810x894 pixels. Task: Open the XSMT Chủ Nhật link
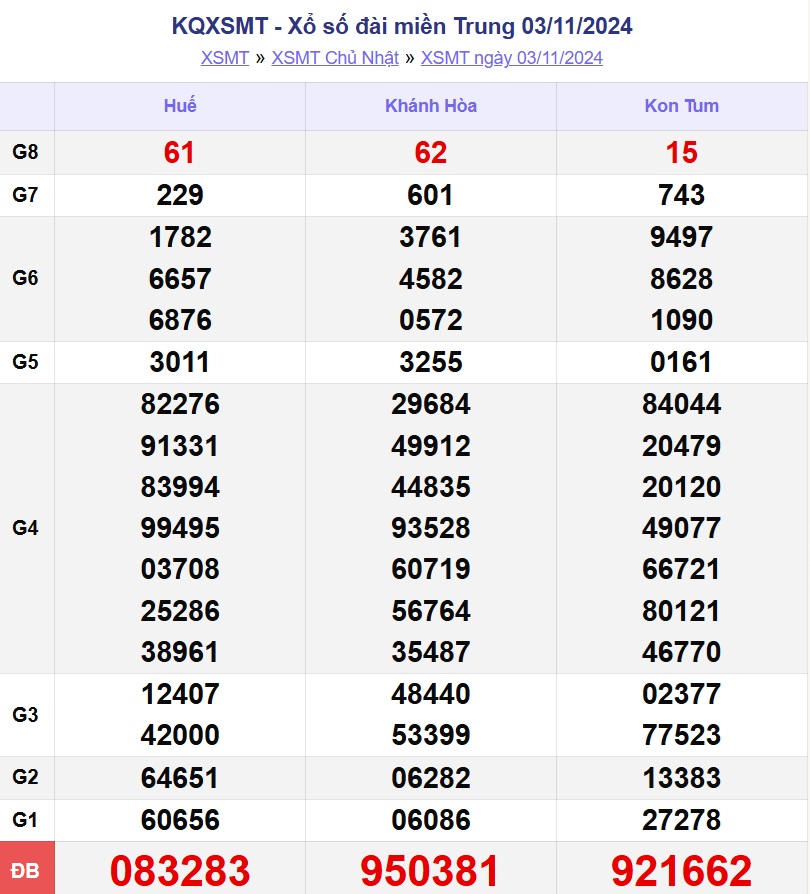[x=335, y=58]
